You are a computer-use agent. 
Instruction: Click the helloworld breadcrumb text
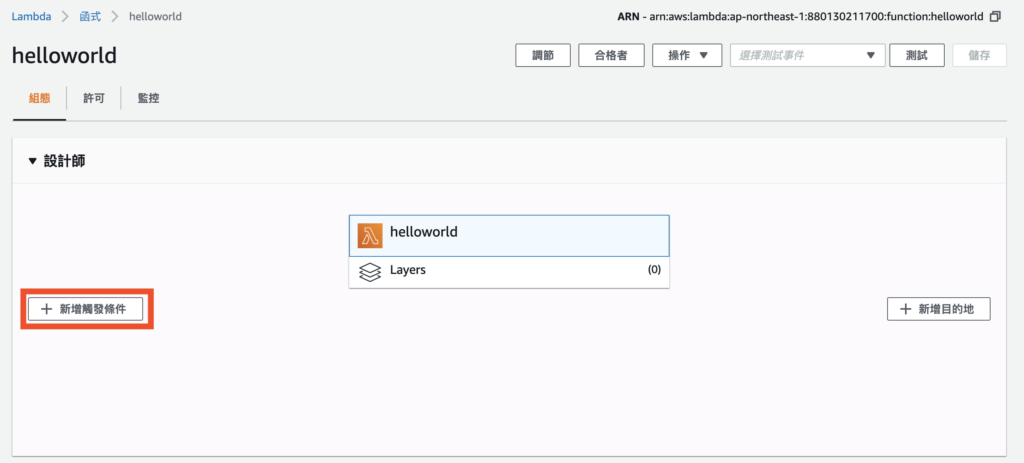pyautogui.click(x=155, y=17)
